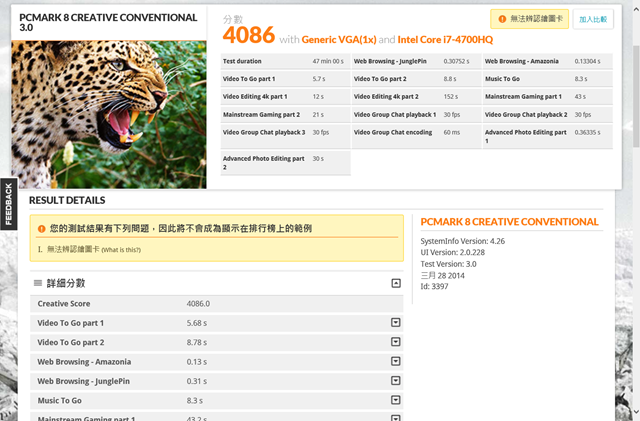
Task: Click the orange PCMARK 8 CREATIVE CONVENTIONAL heading
Action: click(509, 222)
